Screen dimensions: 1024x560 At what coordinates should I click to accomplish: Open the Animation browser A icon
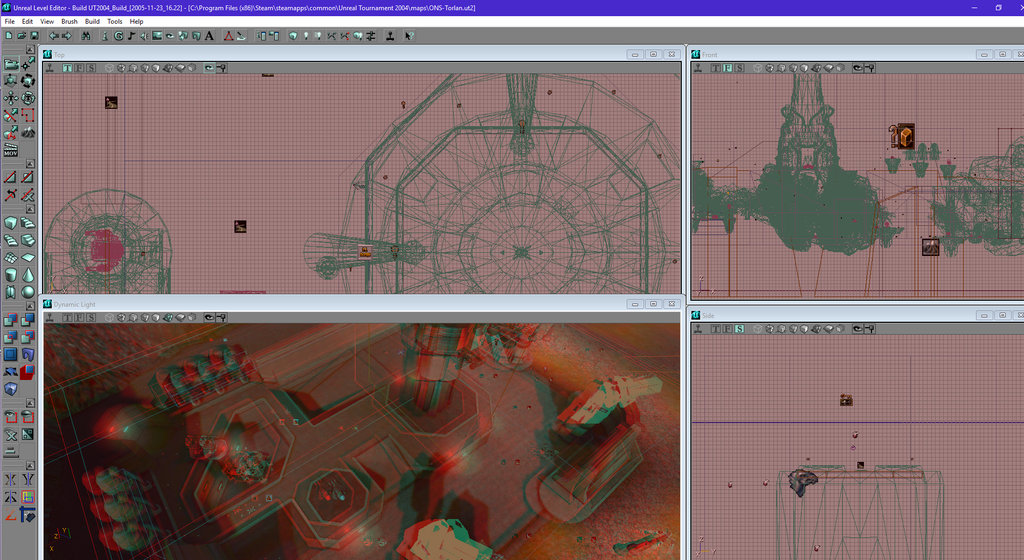pos(209,36)
